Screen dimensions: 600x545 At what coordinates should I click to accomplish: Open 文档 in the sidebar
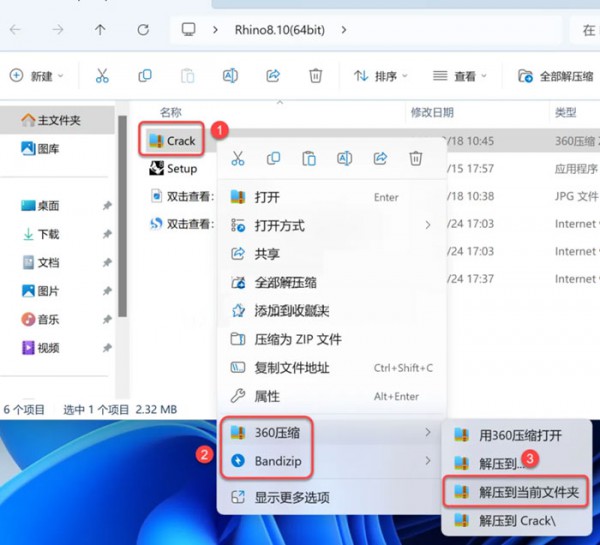[x=40, y=263]
